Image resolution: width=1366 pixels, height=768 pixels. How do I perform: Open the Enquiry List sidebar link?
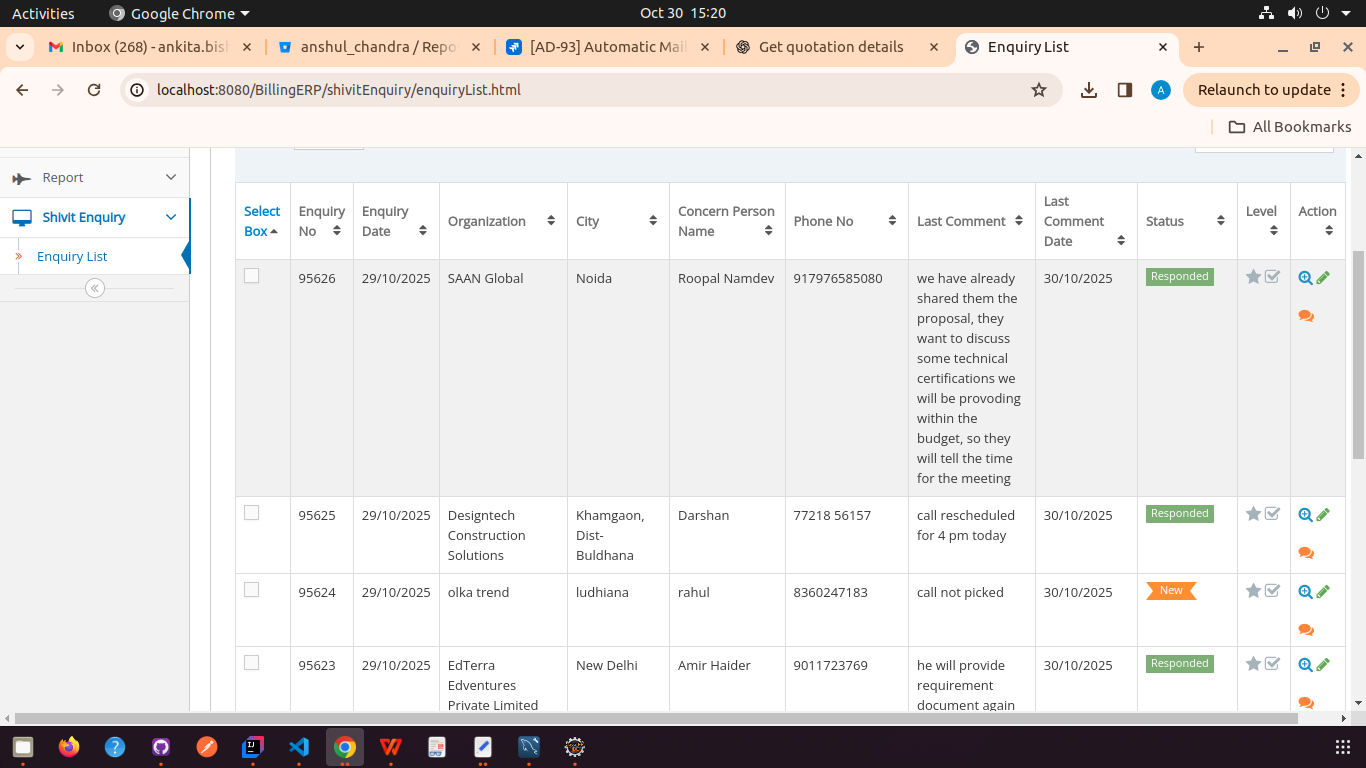pos(72,257)
